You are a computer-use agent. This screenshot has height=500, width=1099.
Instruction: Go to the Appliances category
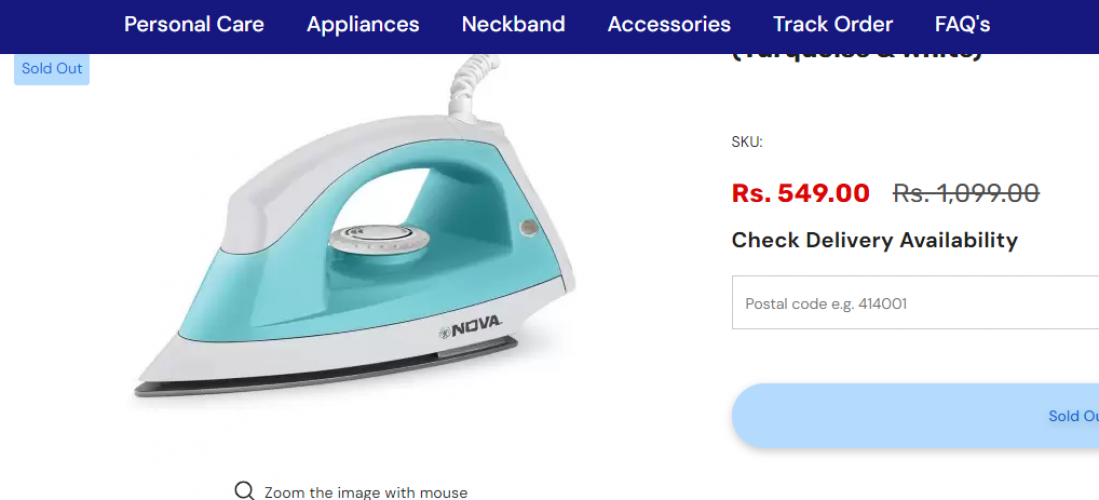[x=363, y=25]
